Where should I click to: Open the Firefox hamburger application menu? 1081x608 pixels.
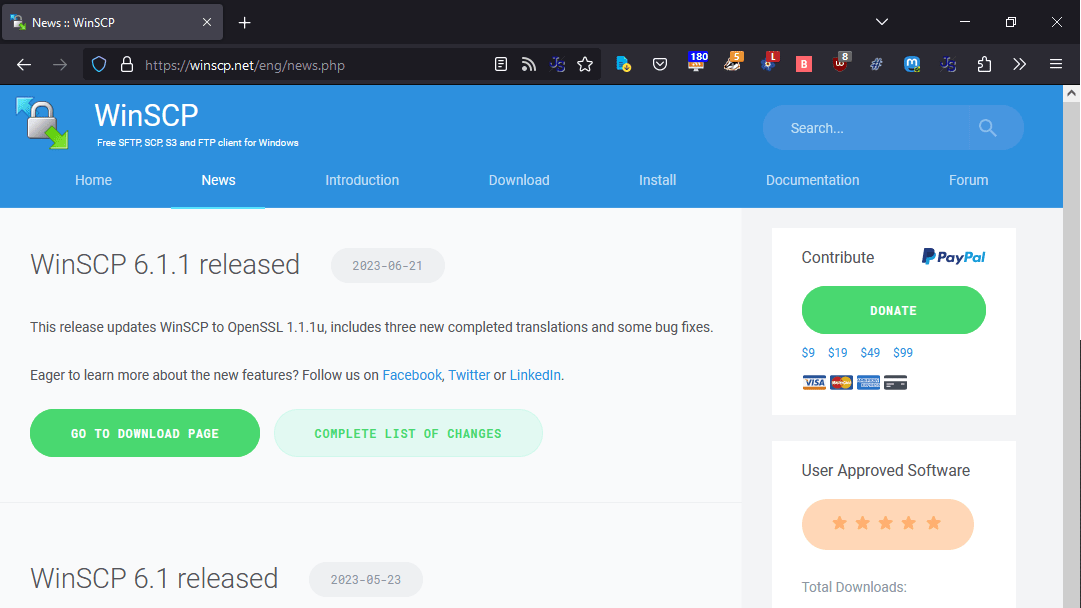pos(1055,64)
